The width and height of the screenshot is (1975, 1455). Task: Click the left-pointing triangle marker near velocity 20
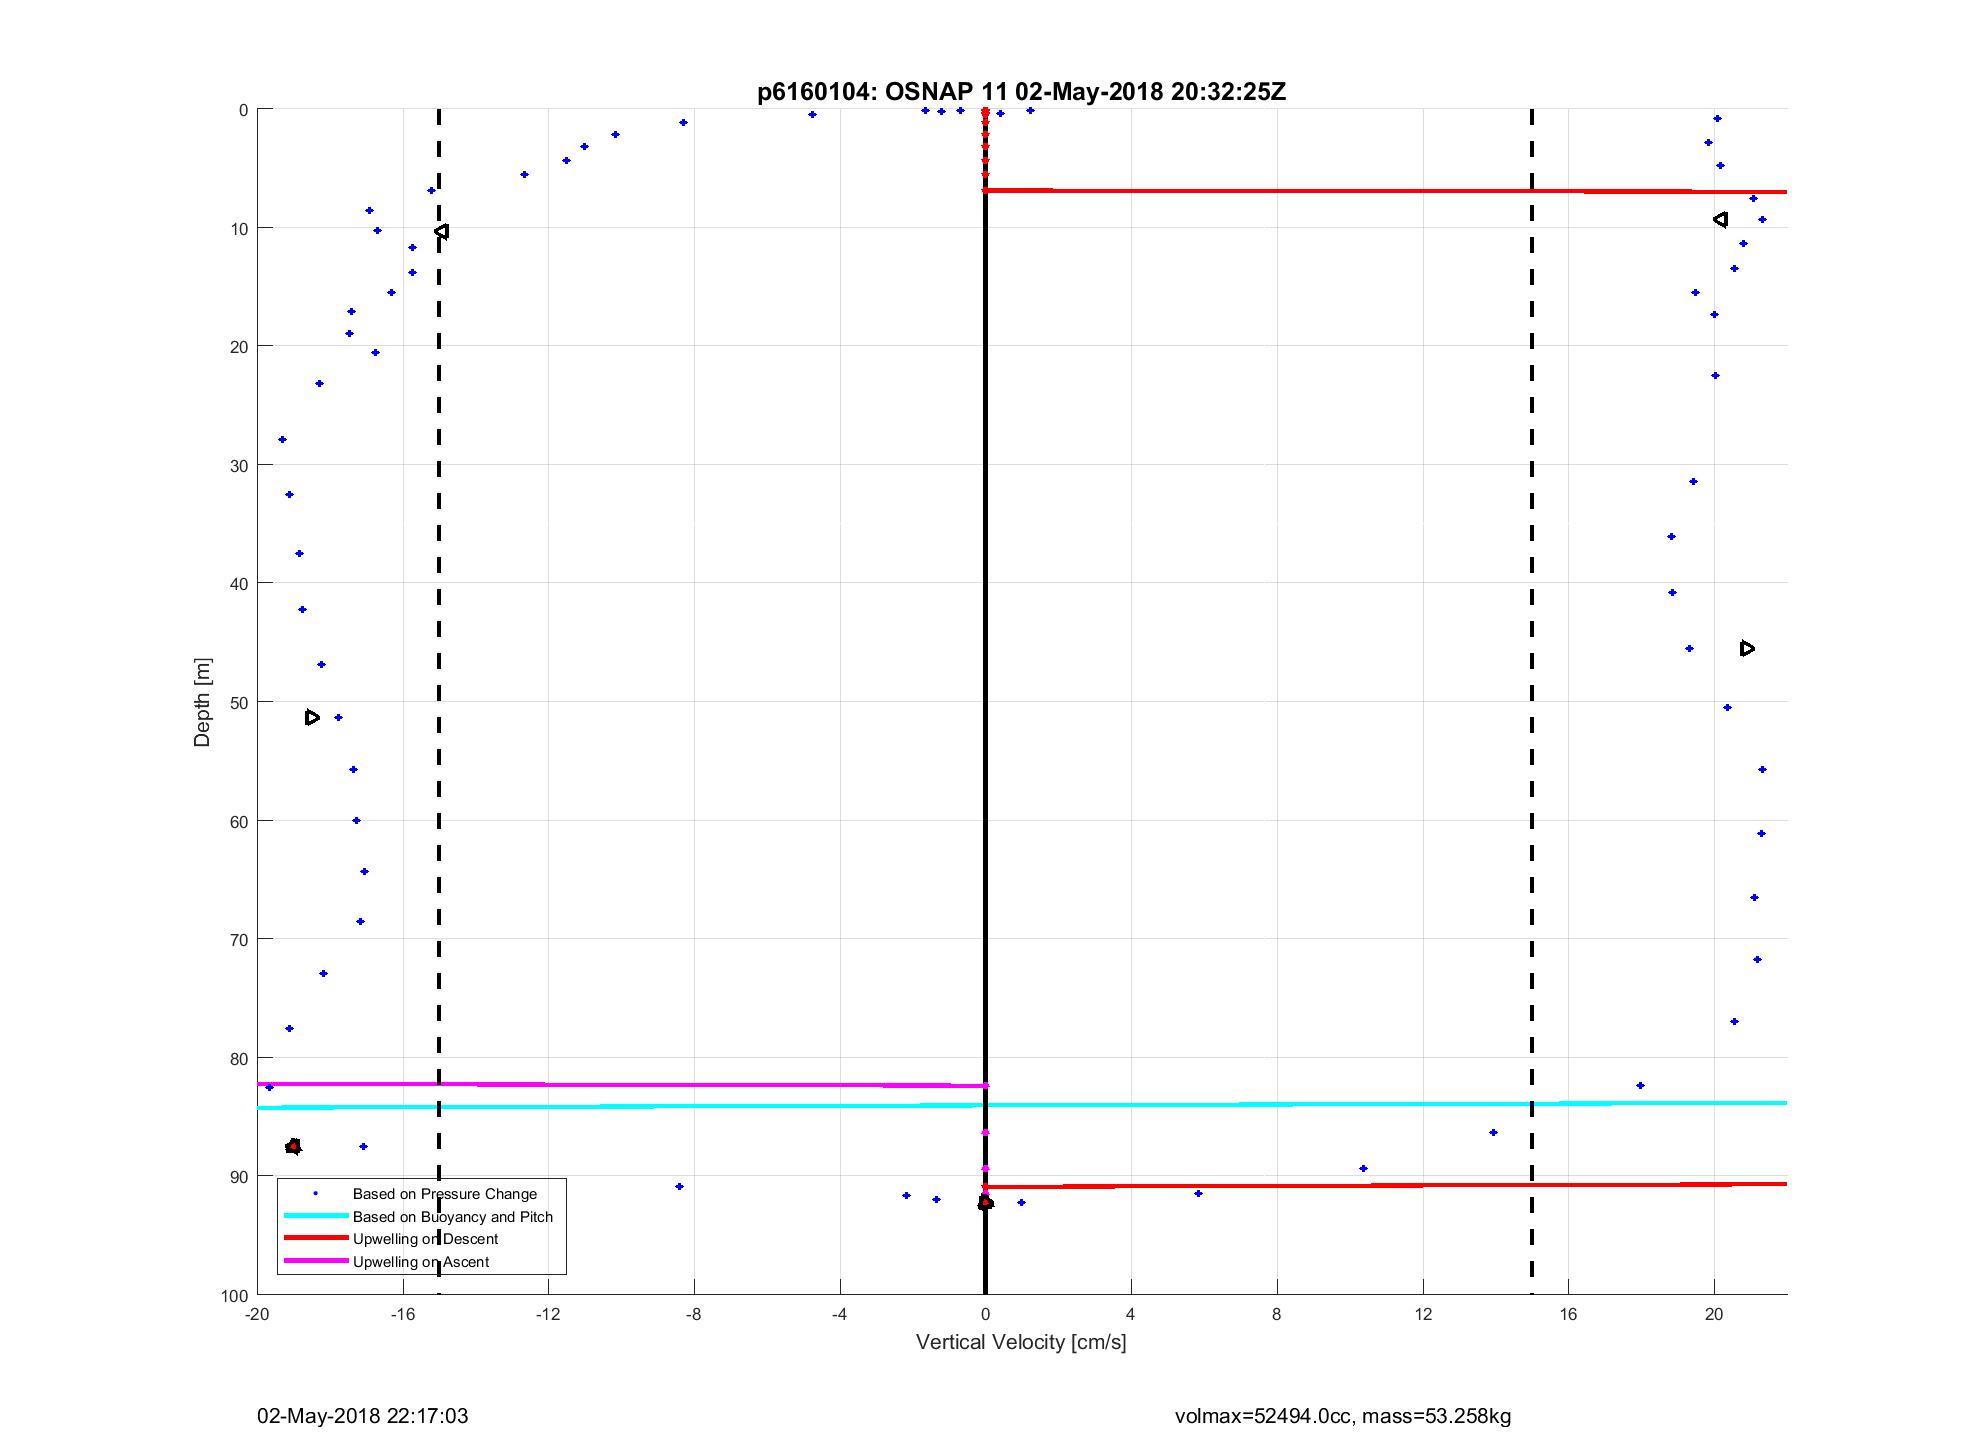click(1720, 219)
